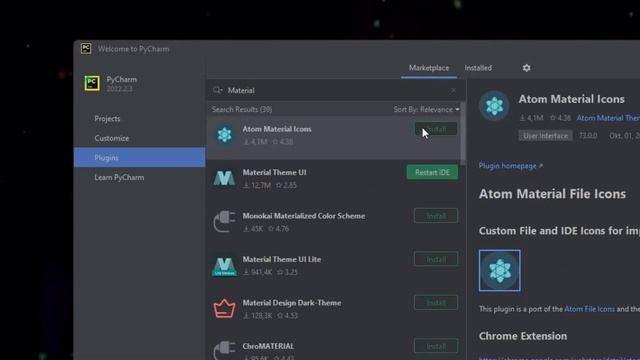Install Material Theme UI Lite

436,260
